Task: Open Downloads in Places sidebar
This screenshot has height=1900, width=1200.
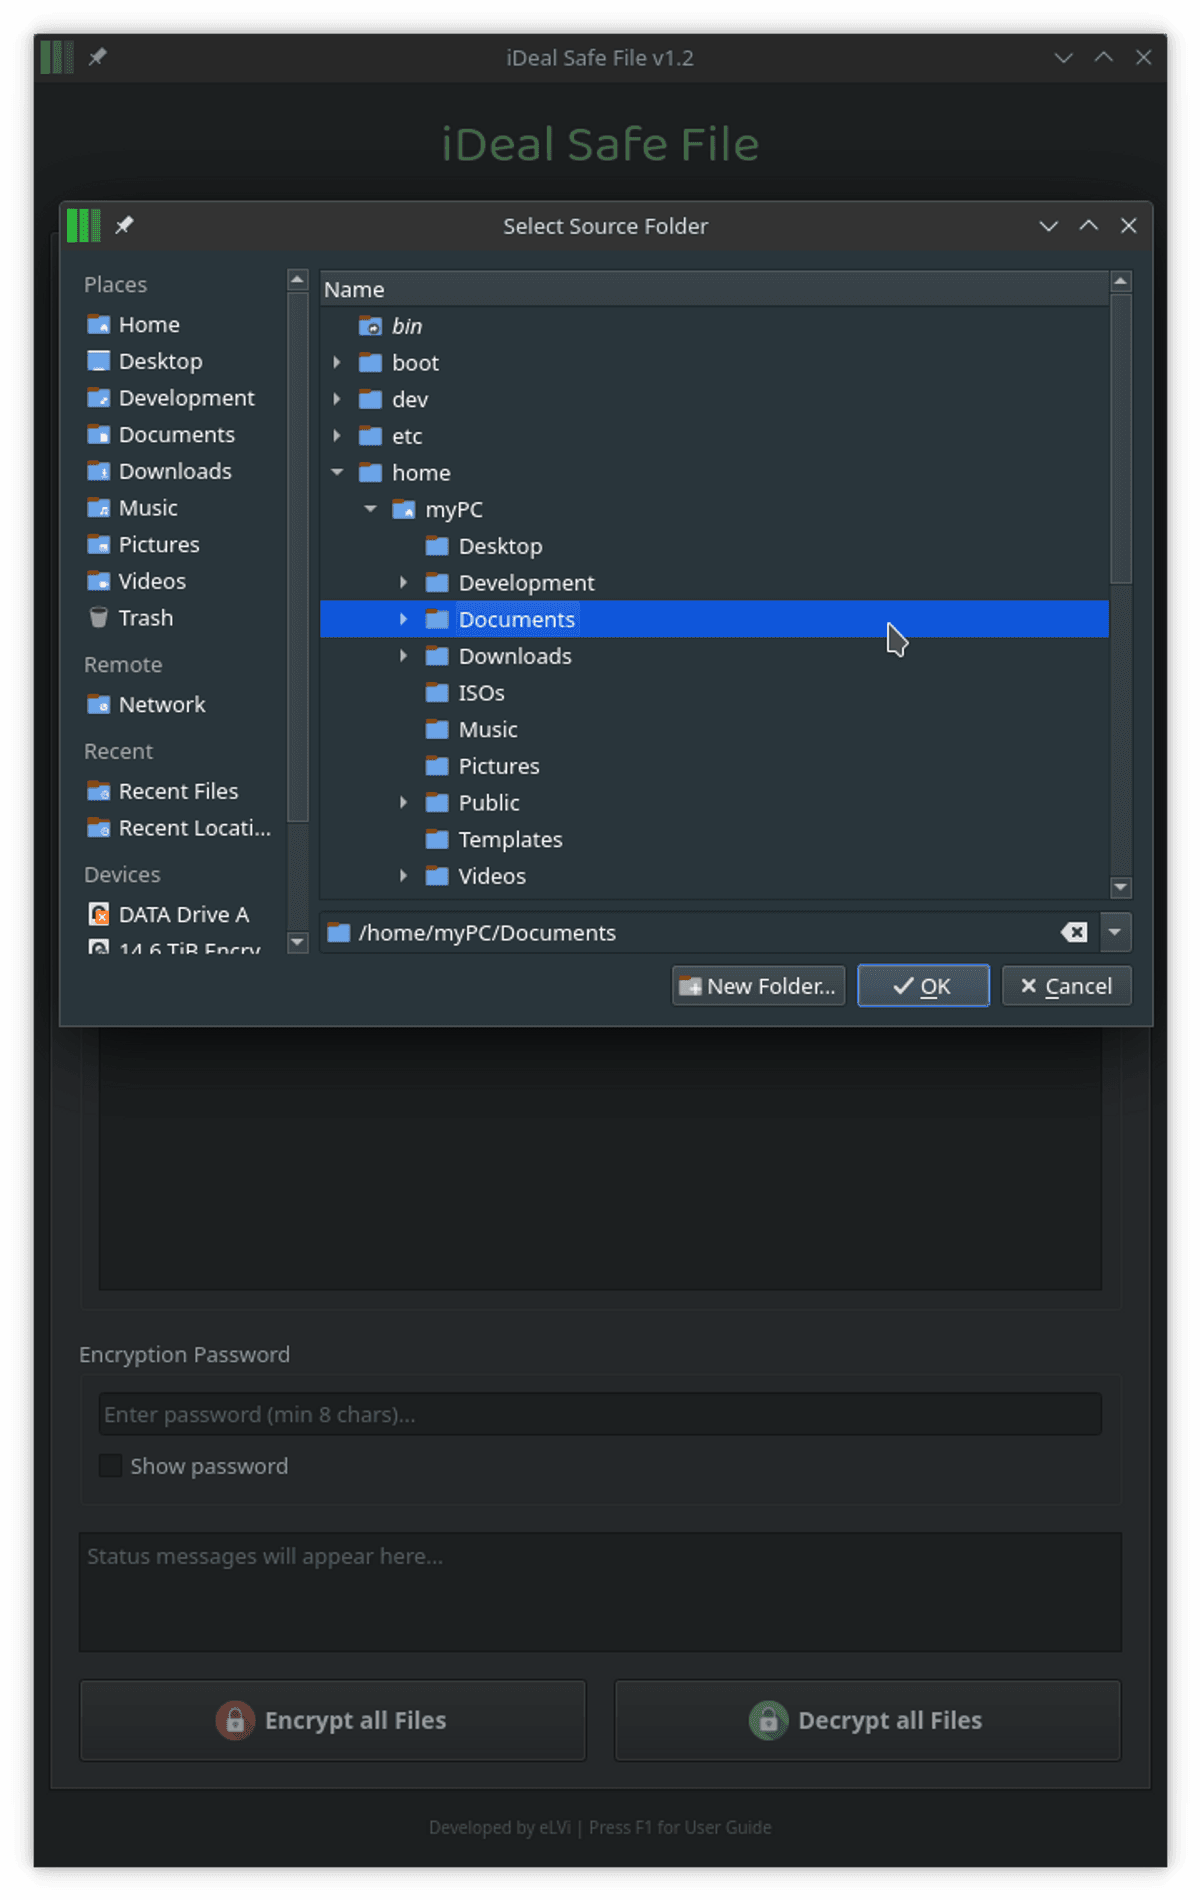Action: (x=175, y=472)
